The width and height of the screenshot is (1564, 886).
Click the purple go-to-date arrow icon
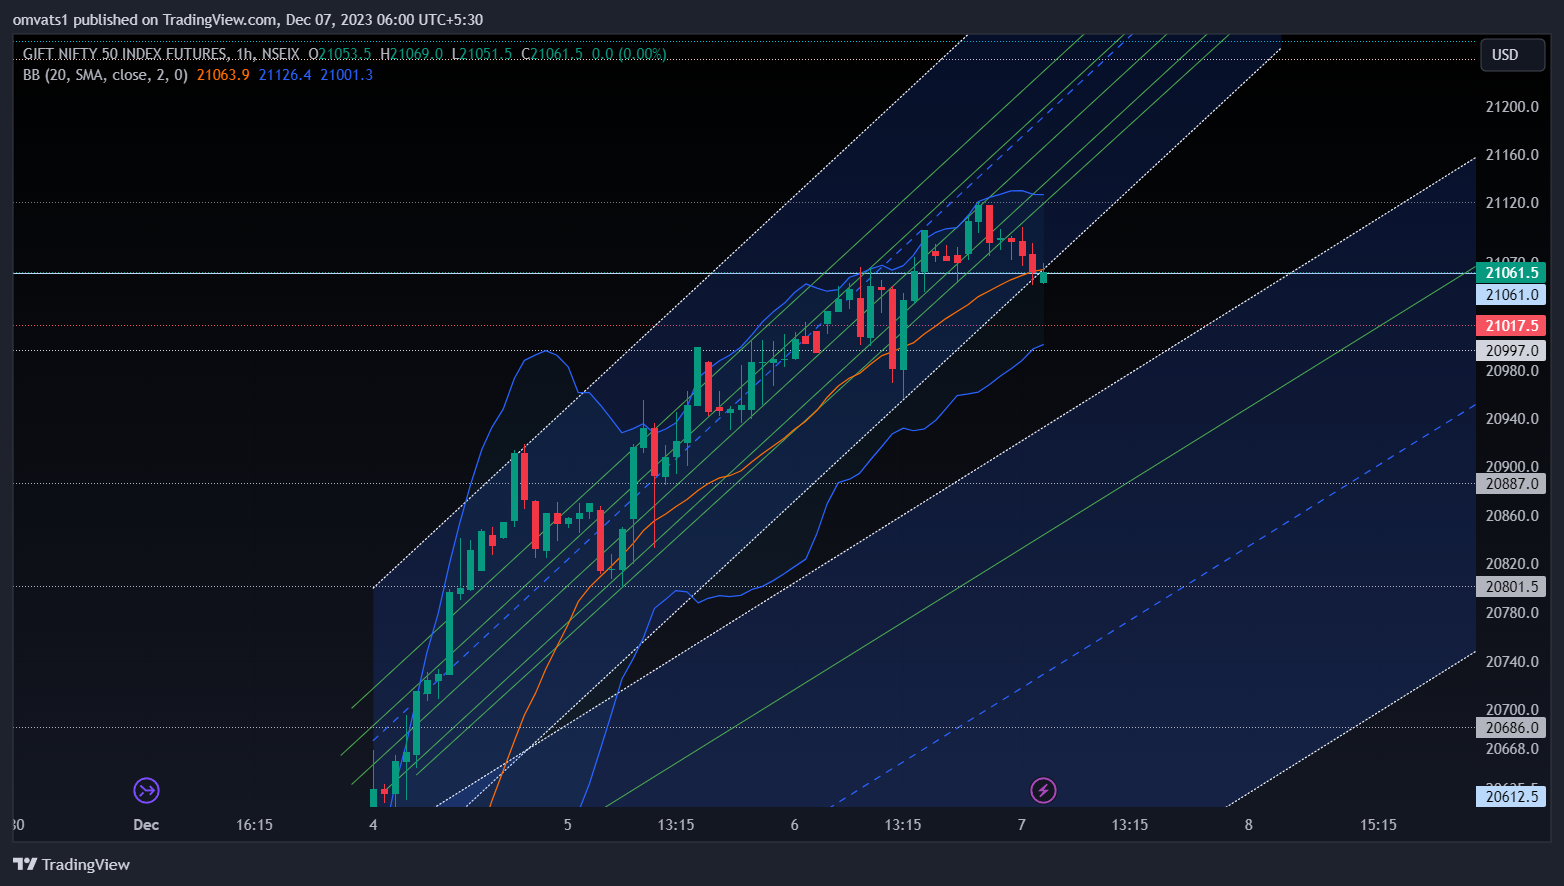(147, 791)
